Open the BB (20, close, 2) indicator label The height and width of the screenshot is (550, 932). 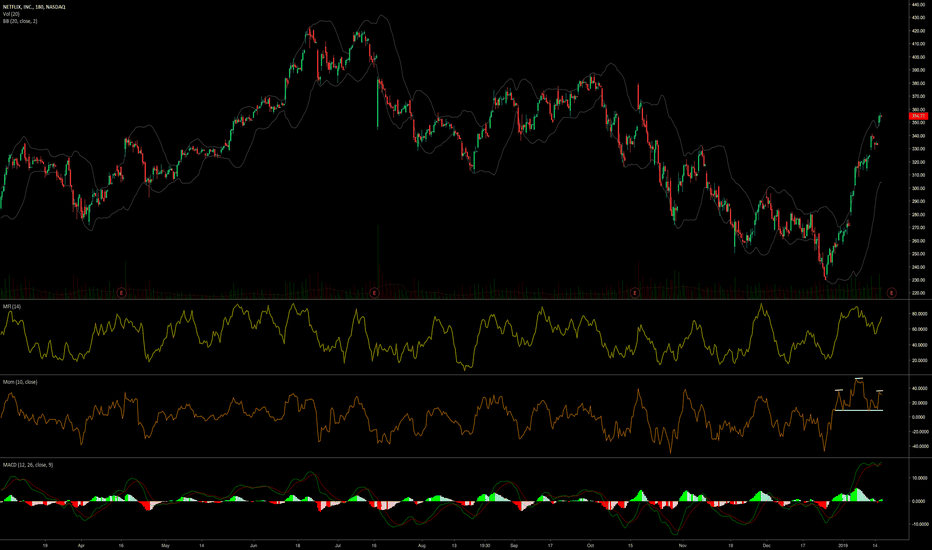pyautogui.click(x=20, y=21)
